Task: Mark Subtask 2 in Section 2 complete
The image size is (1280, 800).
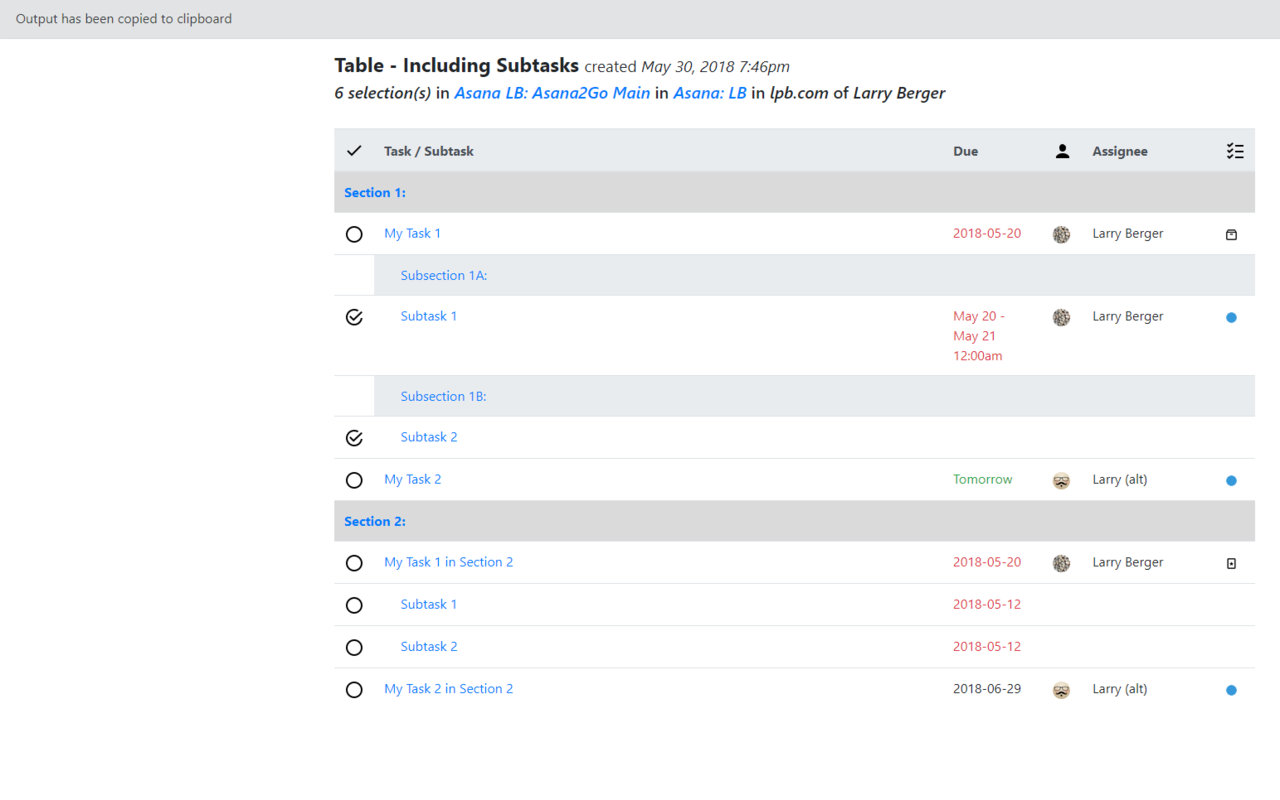Action: point(354,647)
